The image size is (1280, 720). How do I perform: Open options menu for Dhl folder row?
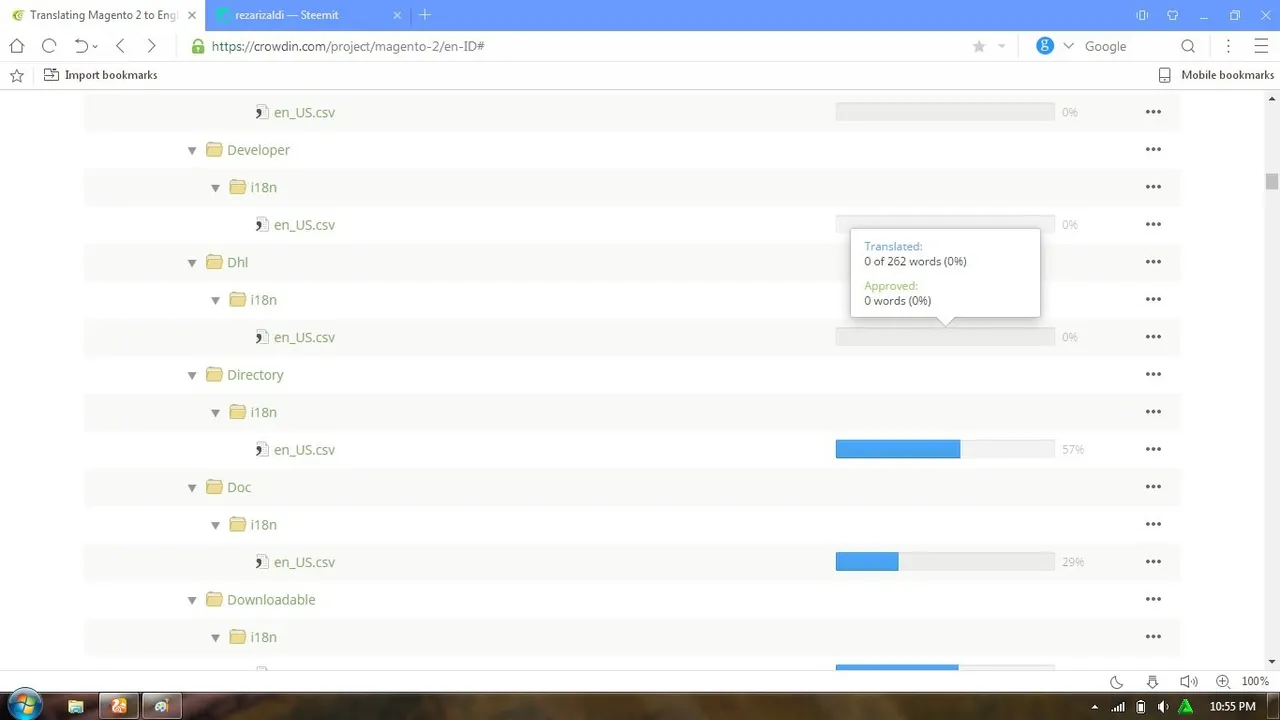[x=1153, y=262]
